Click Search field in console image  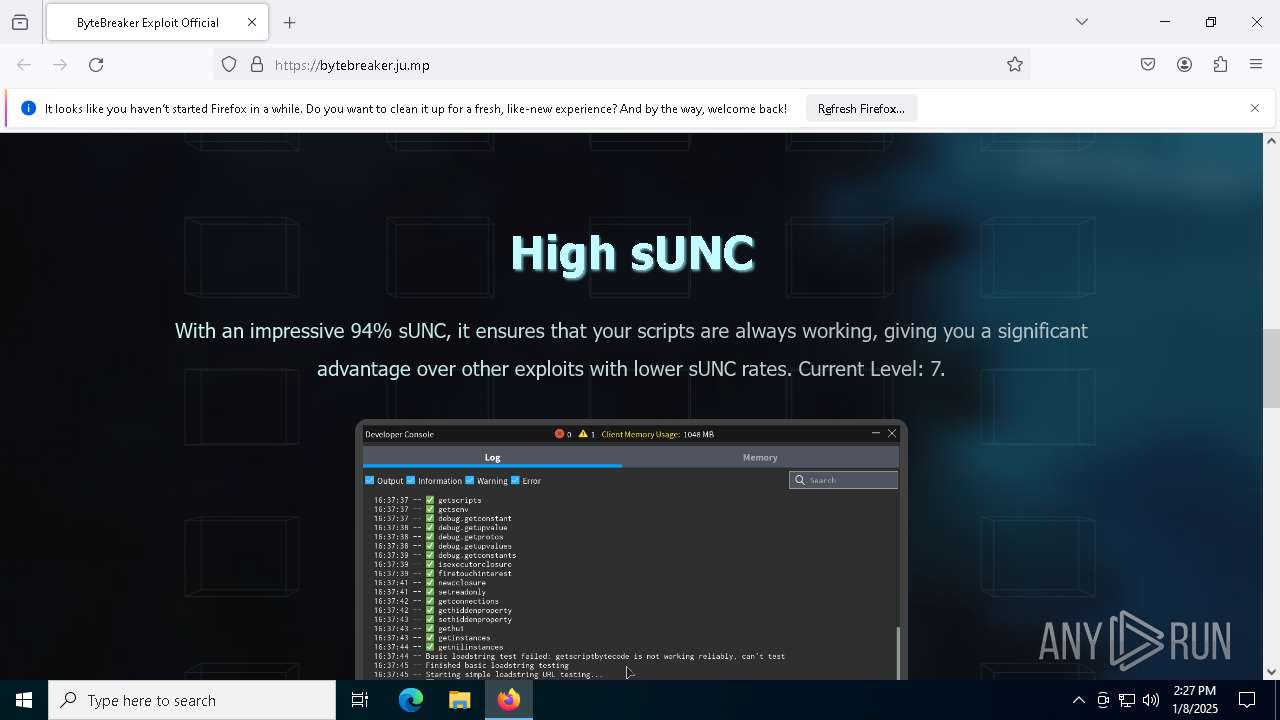pos(844,480)
